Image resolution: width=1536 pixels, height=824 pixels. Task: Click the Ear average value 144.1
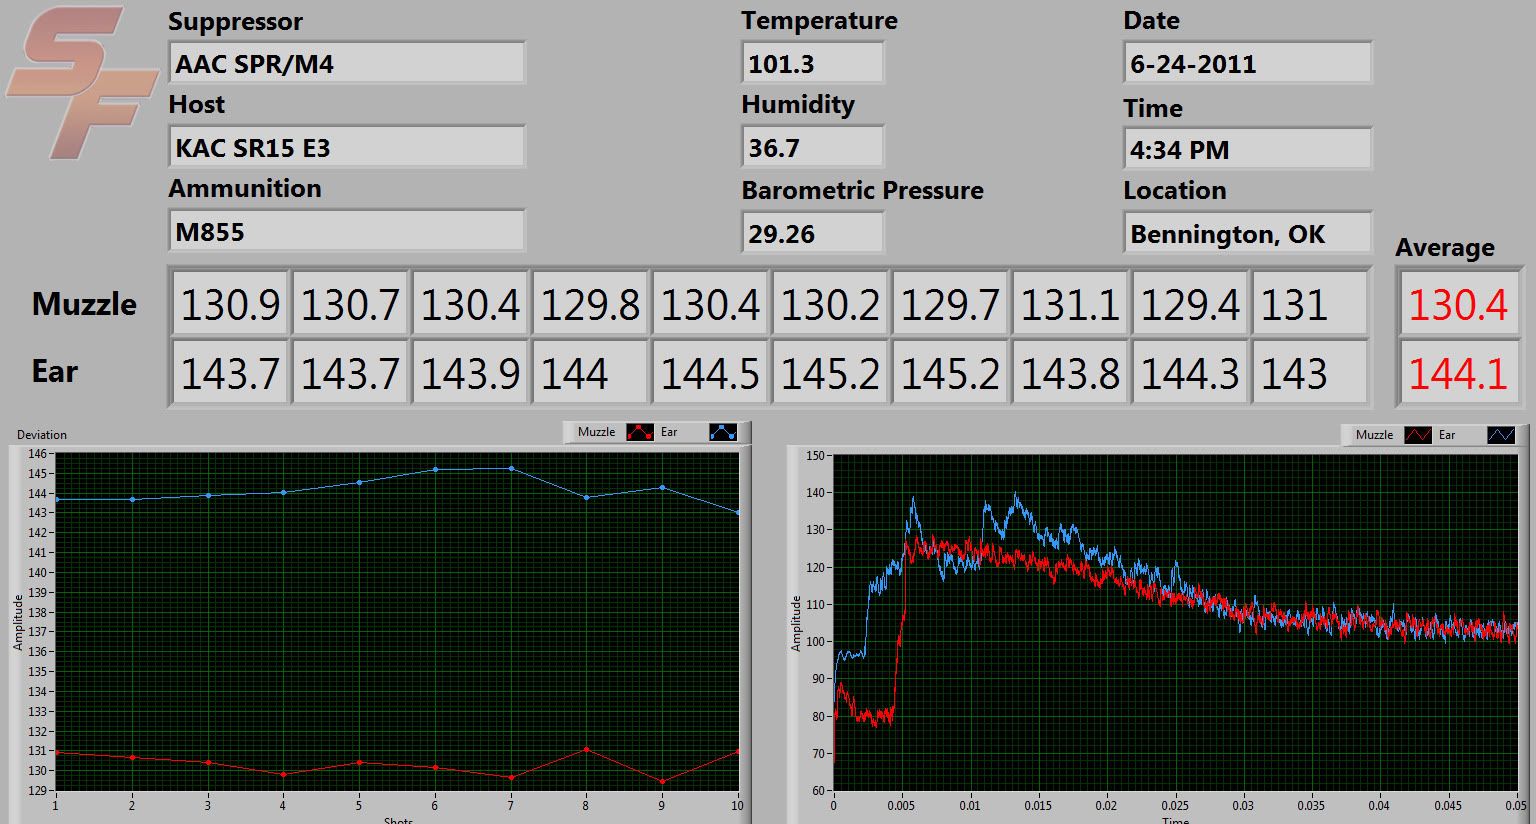(1458, 373)
